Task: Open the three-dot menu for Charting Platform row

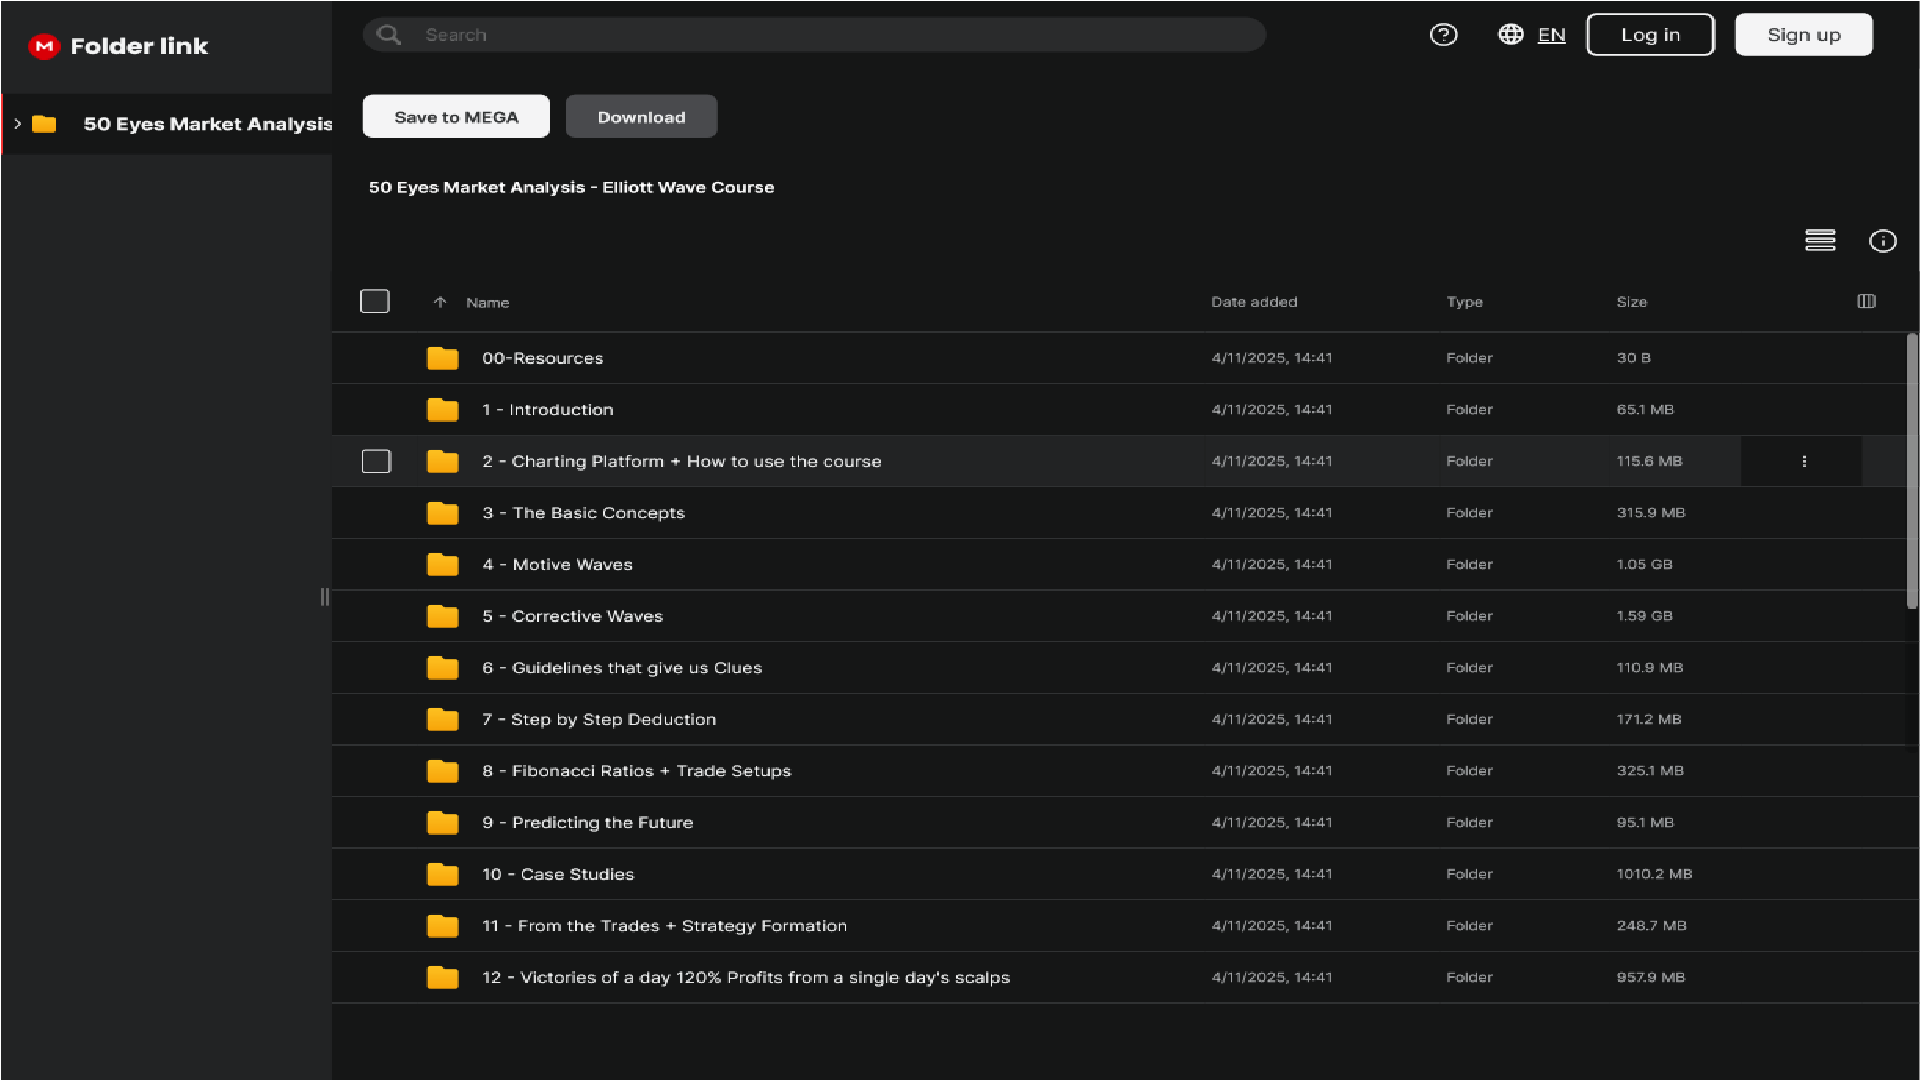Action: tap(1804, 461)
